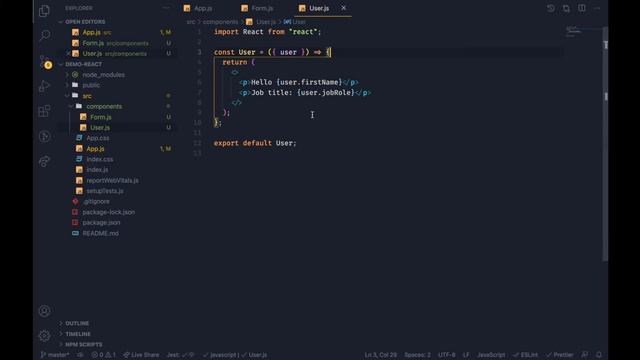Image resolution: width=640 pixels, height=360 pixels.
Task: Expand the node_modules folder
Action: [103, 75]
